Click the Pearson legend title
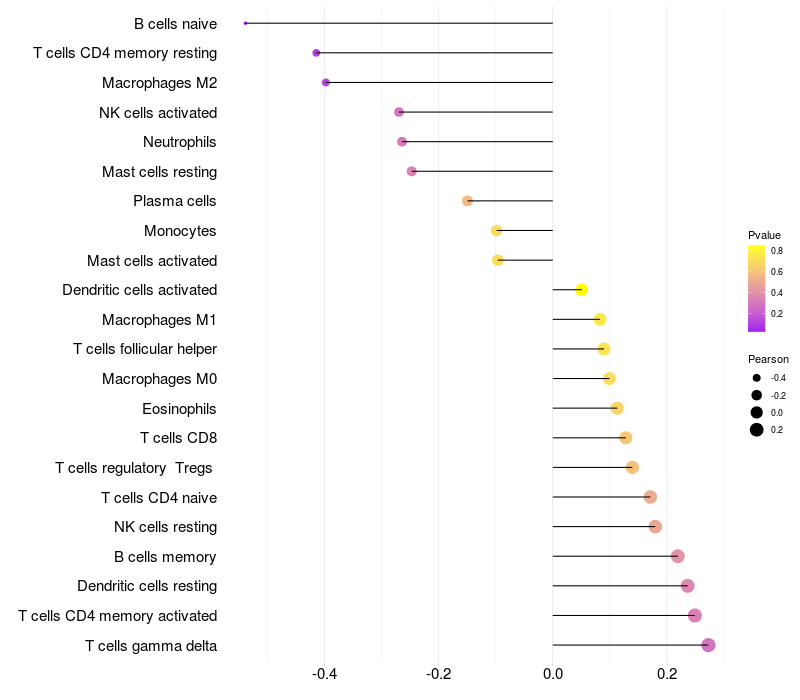 coord(768,359)
